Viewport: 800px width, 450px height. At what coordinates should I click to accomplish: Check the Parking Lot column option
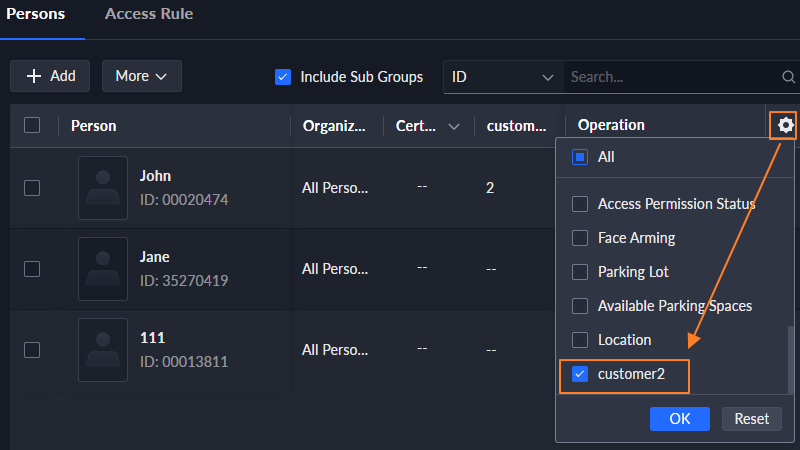point(579,272)
